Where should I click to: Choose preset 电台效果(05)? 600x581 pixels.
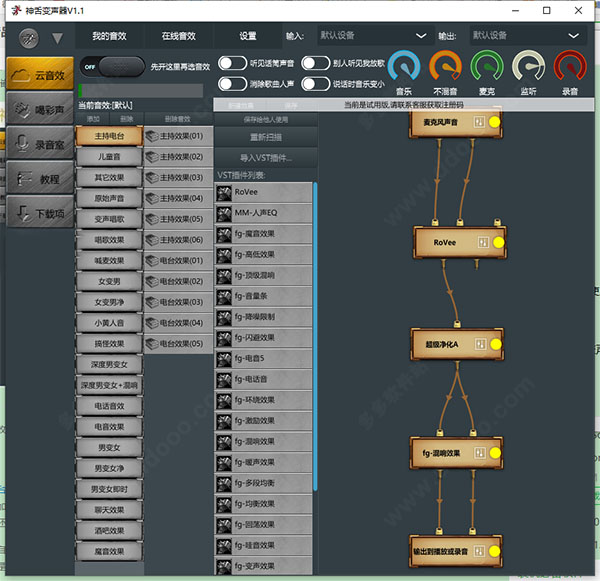[x=178, y=344]
